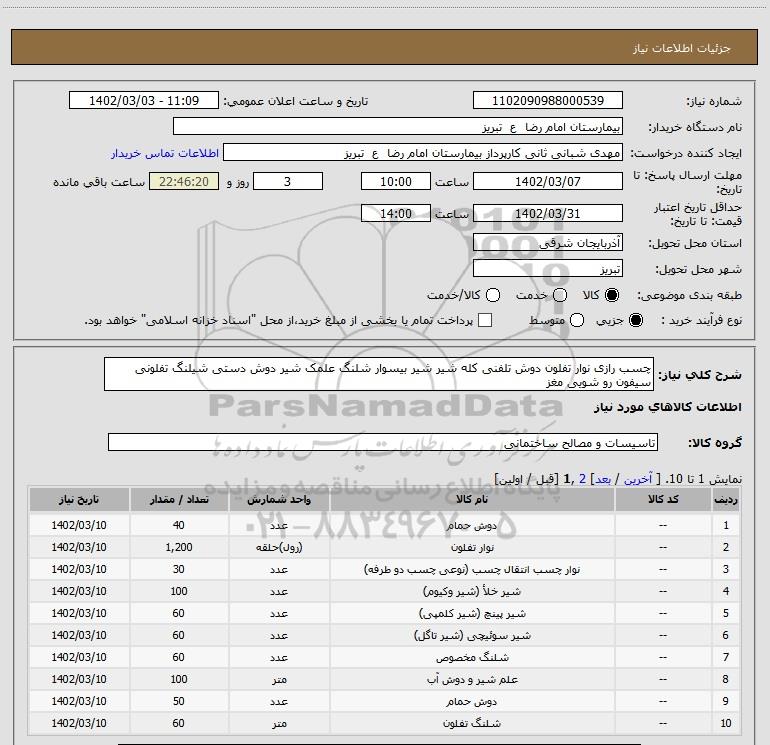The width and height of the screenshot is (770, 745).
Task: Click the quantity 50 cell in row 9
Action: point(179,701)
